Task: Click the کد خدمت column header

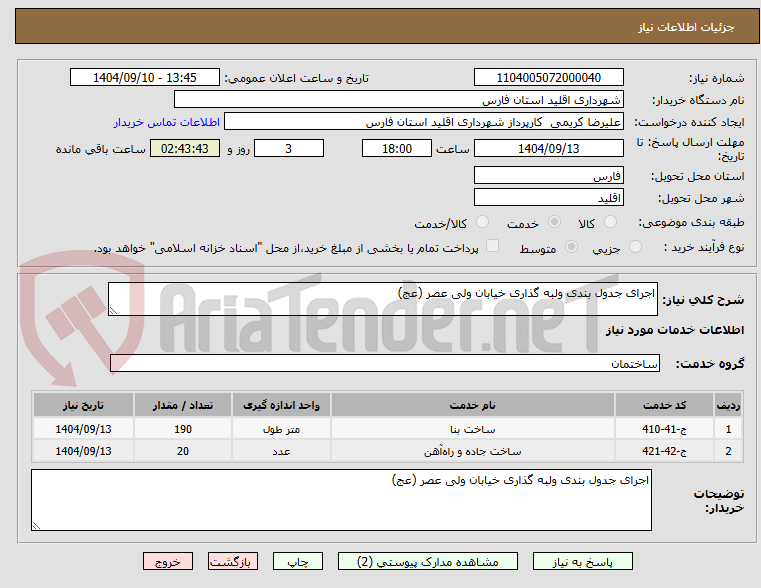Action: 664,405
